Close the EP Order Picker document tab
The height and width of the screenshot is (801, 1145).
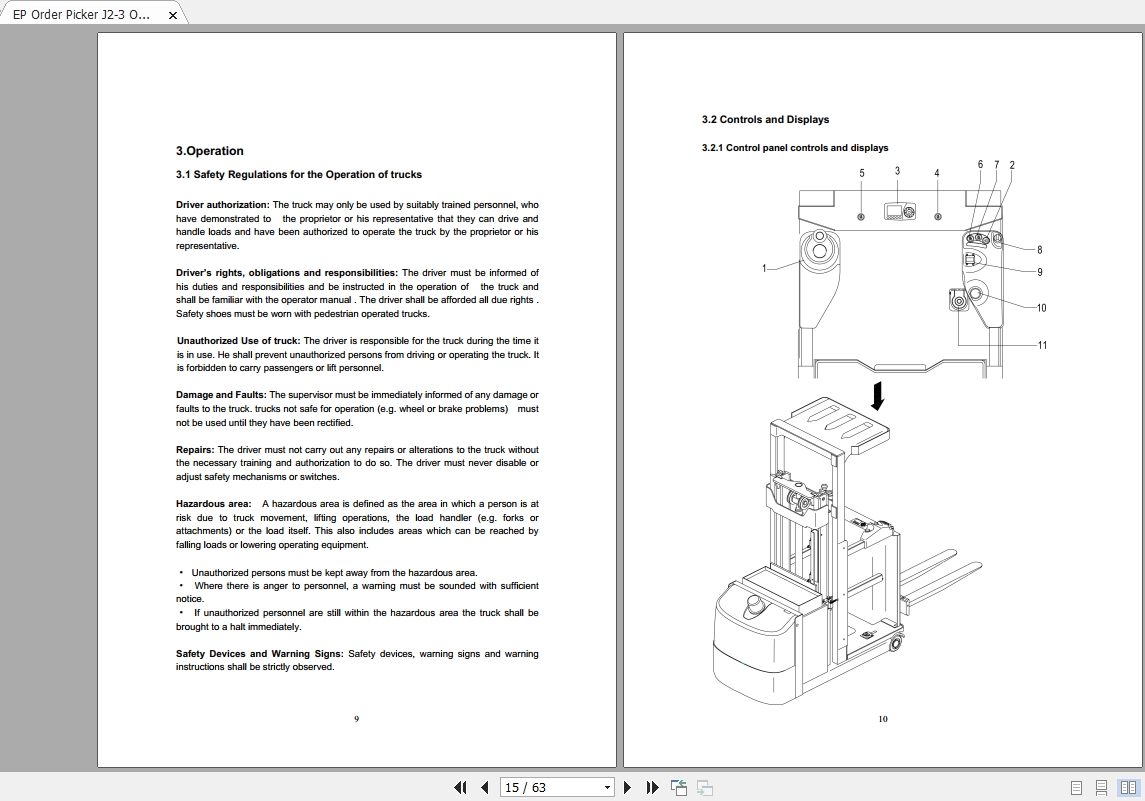171,14
